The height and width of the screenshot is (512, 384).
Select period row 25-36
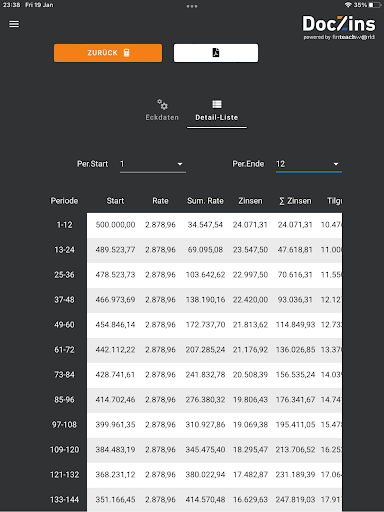(64, 275)
